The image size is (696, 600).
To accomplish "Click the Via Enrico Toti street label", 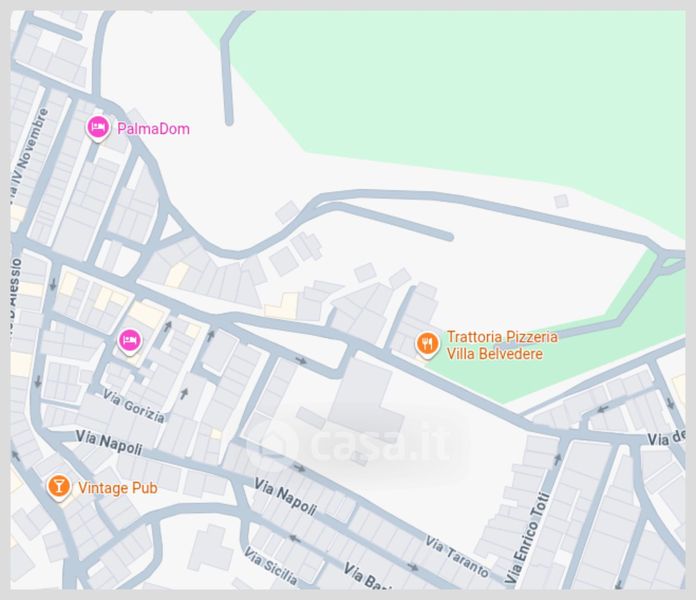I will click(x=528, y=537).
